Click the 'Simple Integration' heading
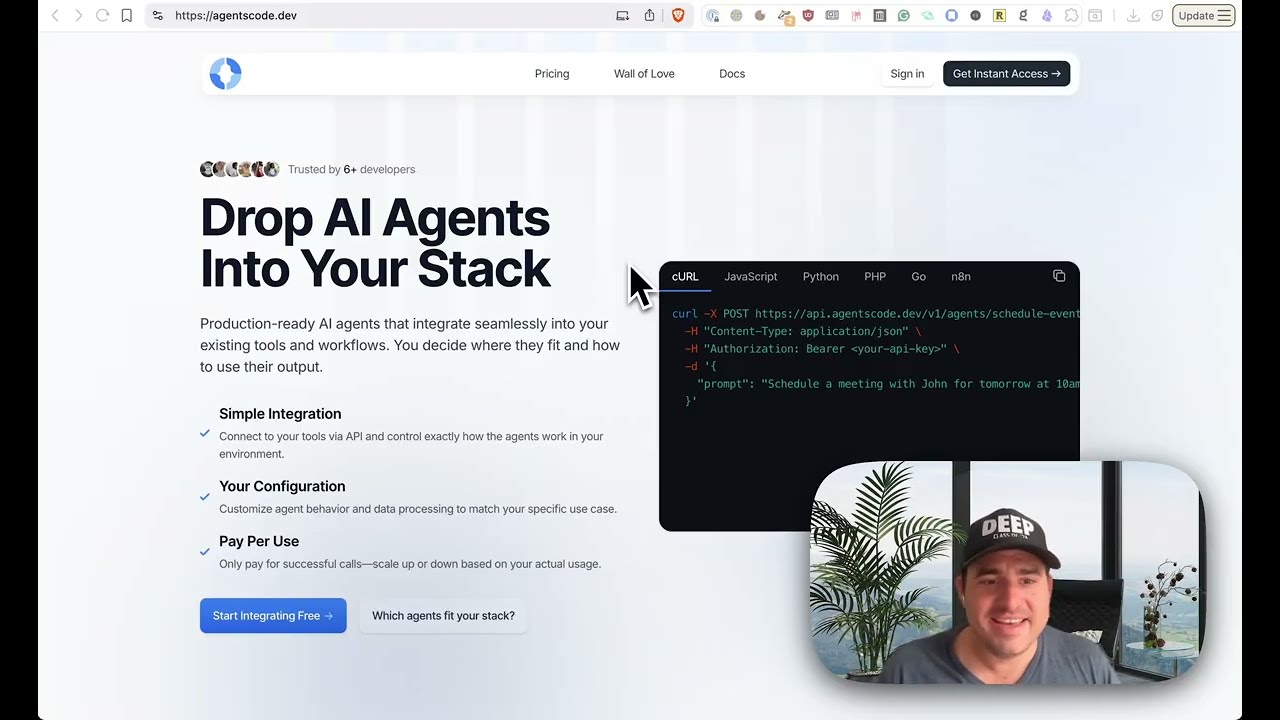The height and width of the screenshot is (720, 1280). click(x=280, y=414)
